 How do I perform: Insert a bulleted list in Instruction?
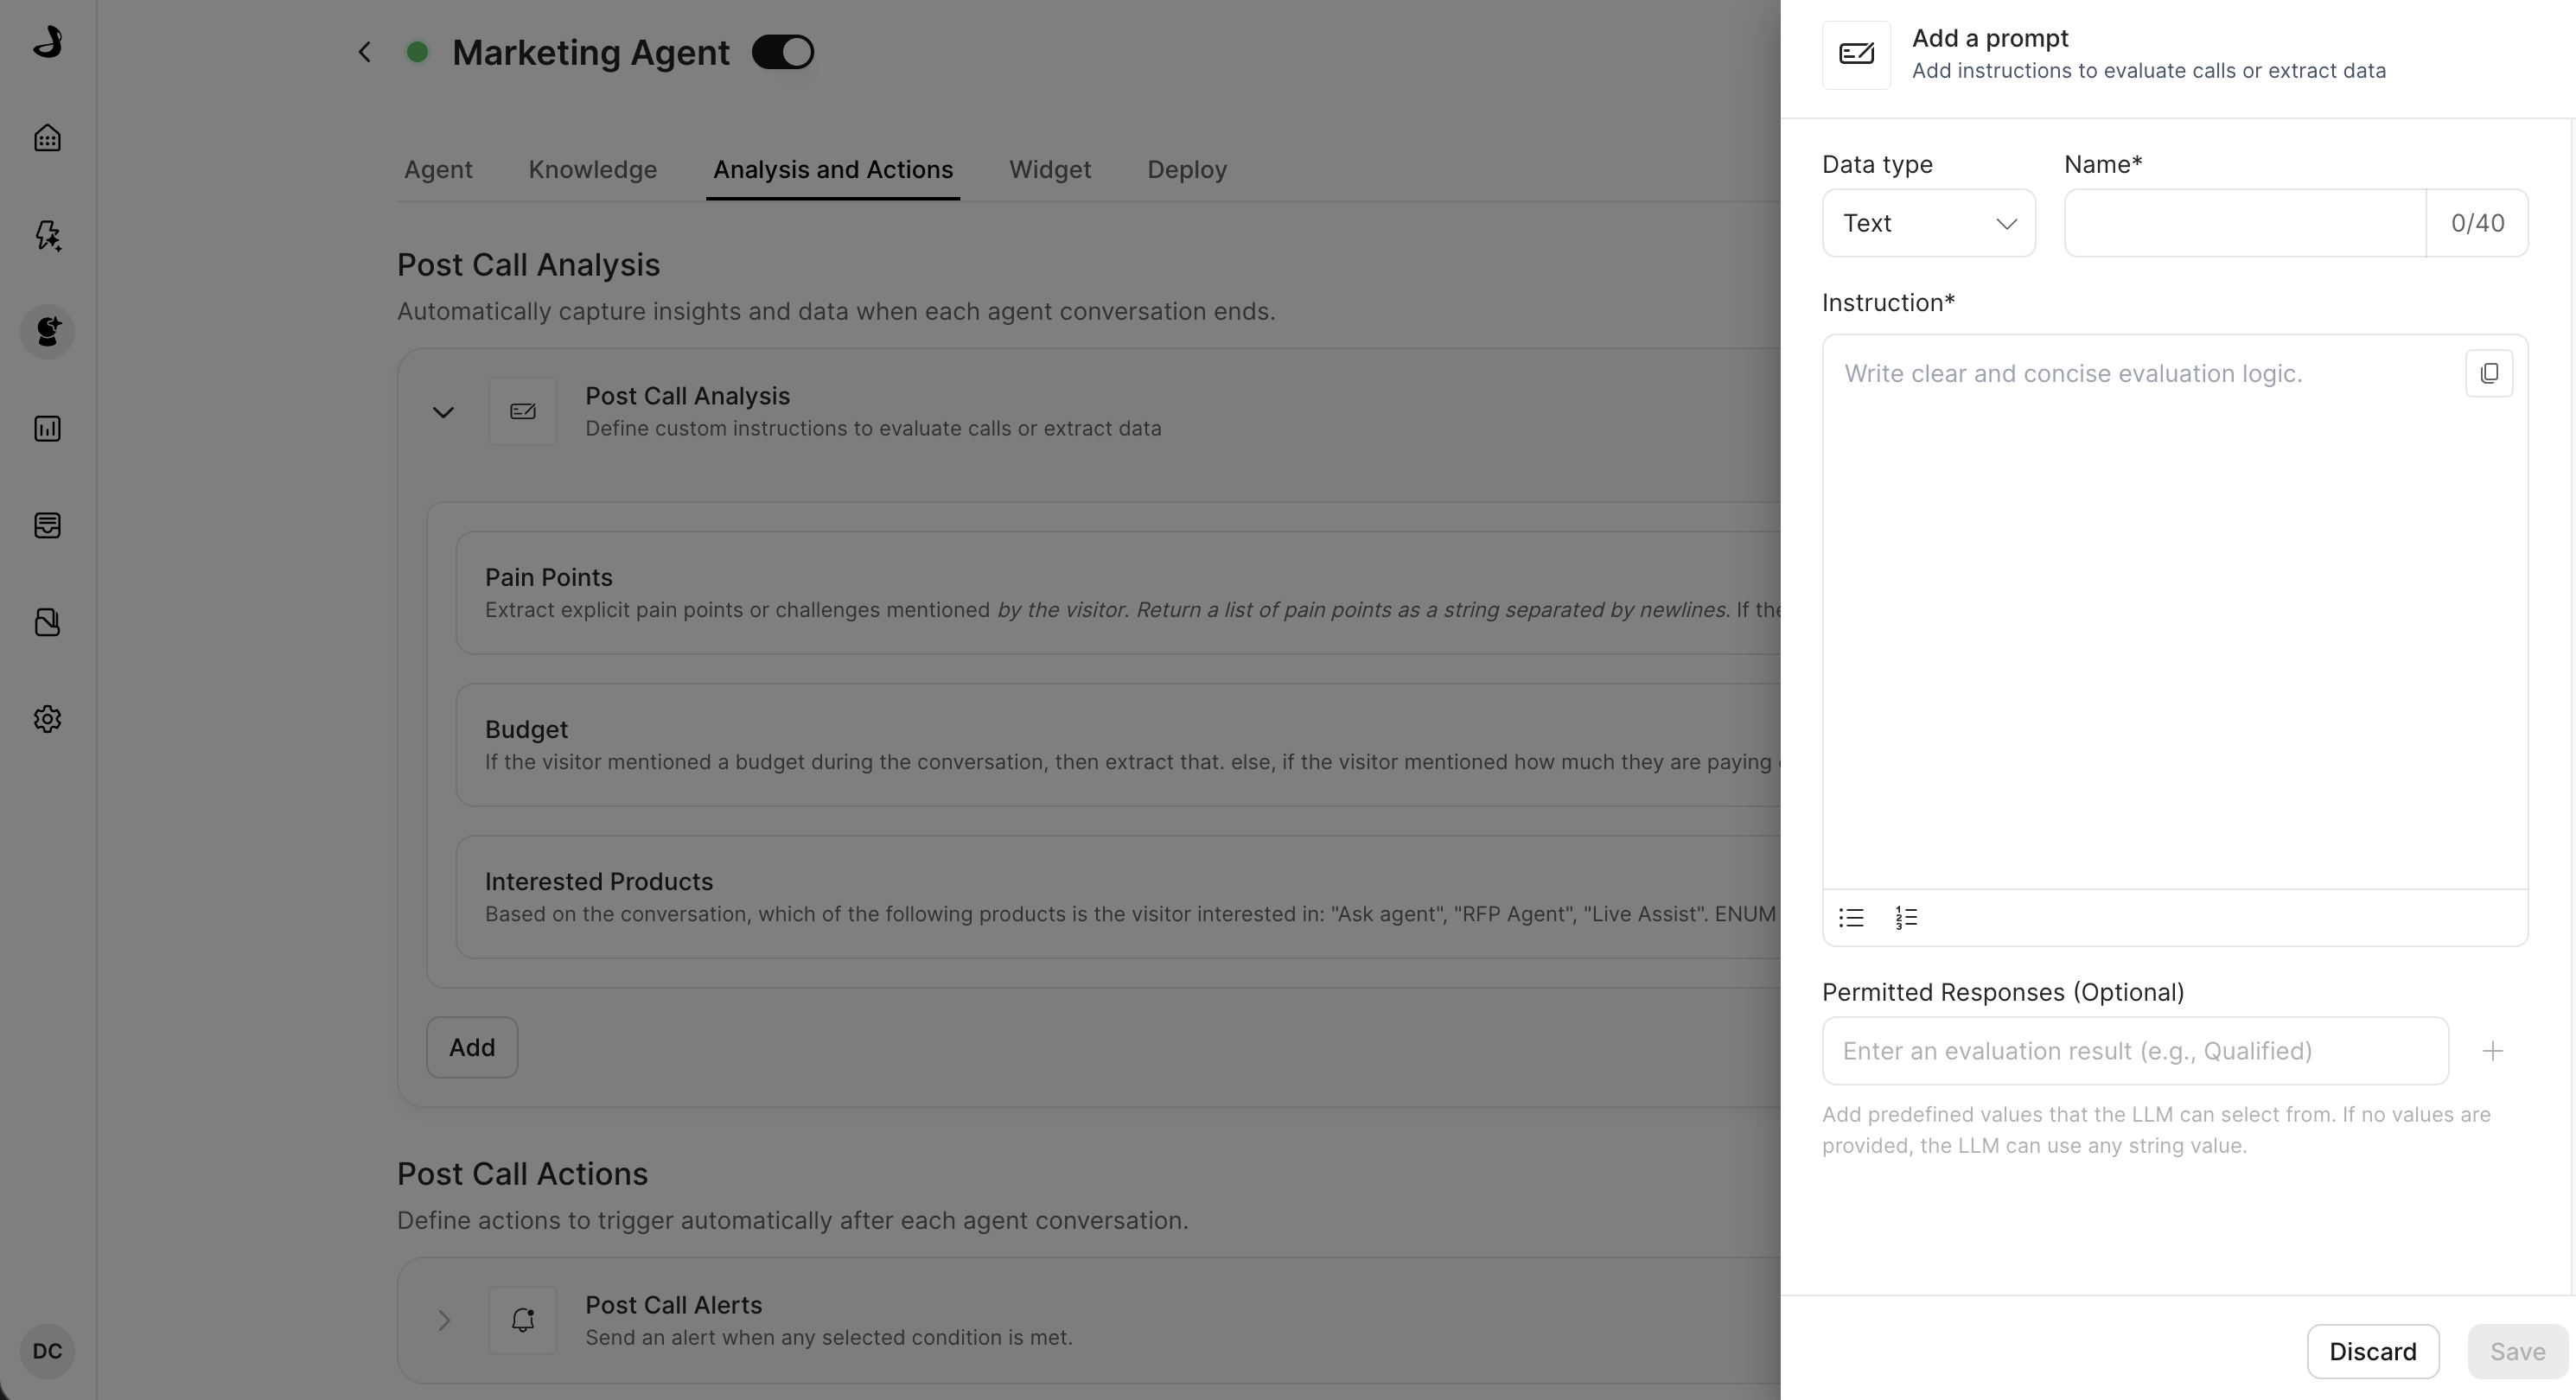coord(1851,917)
